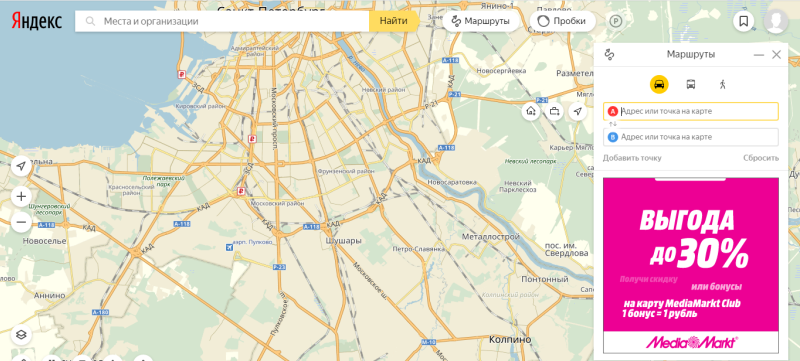Focus the point B address field
800x361 pixels.
pos(691,137)
